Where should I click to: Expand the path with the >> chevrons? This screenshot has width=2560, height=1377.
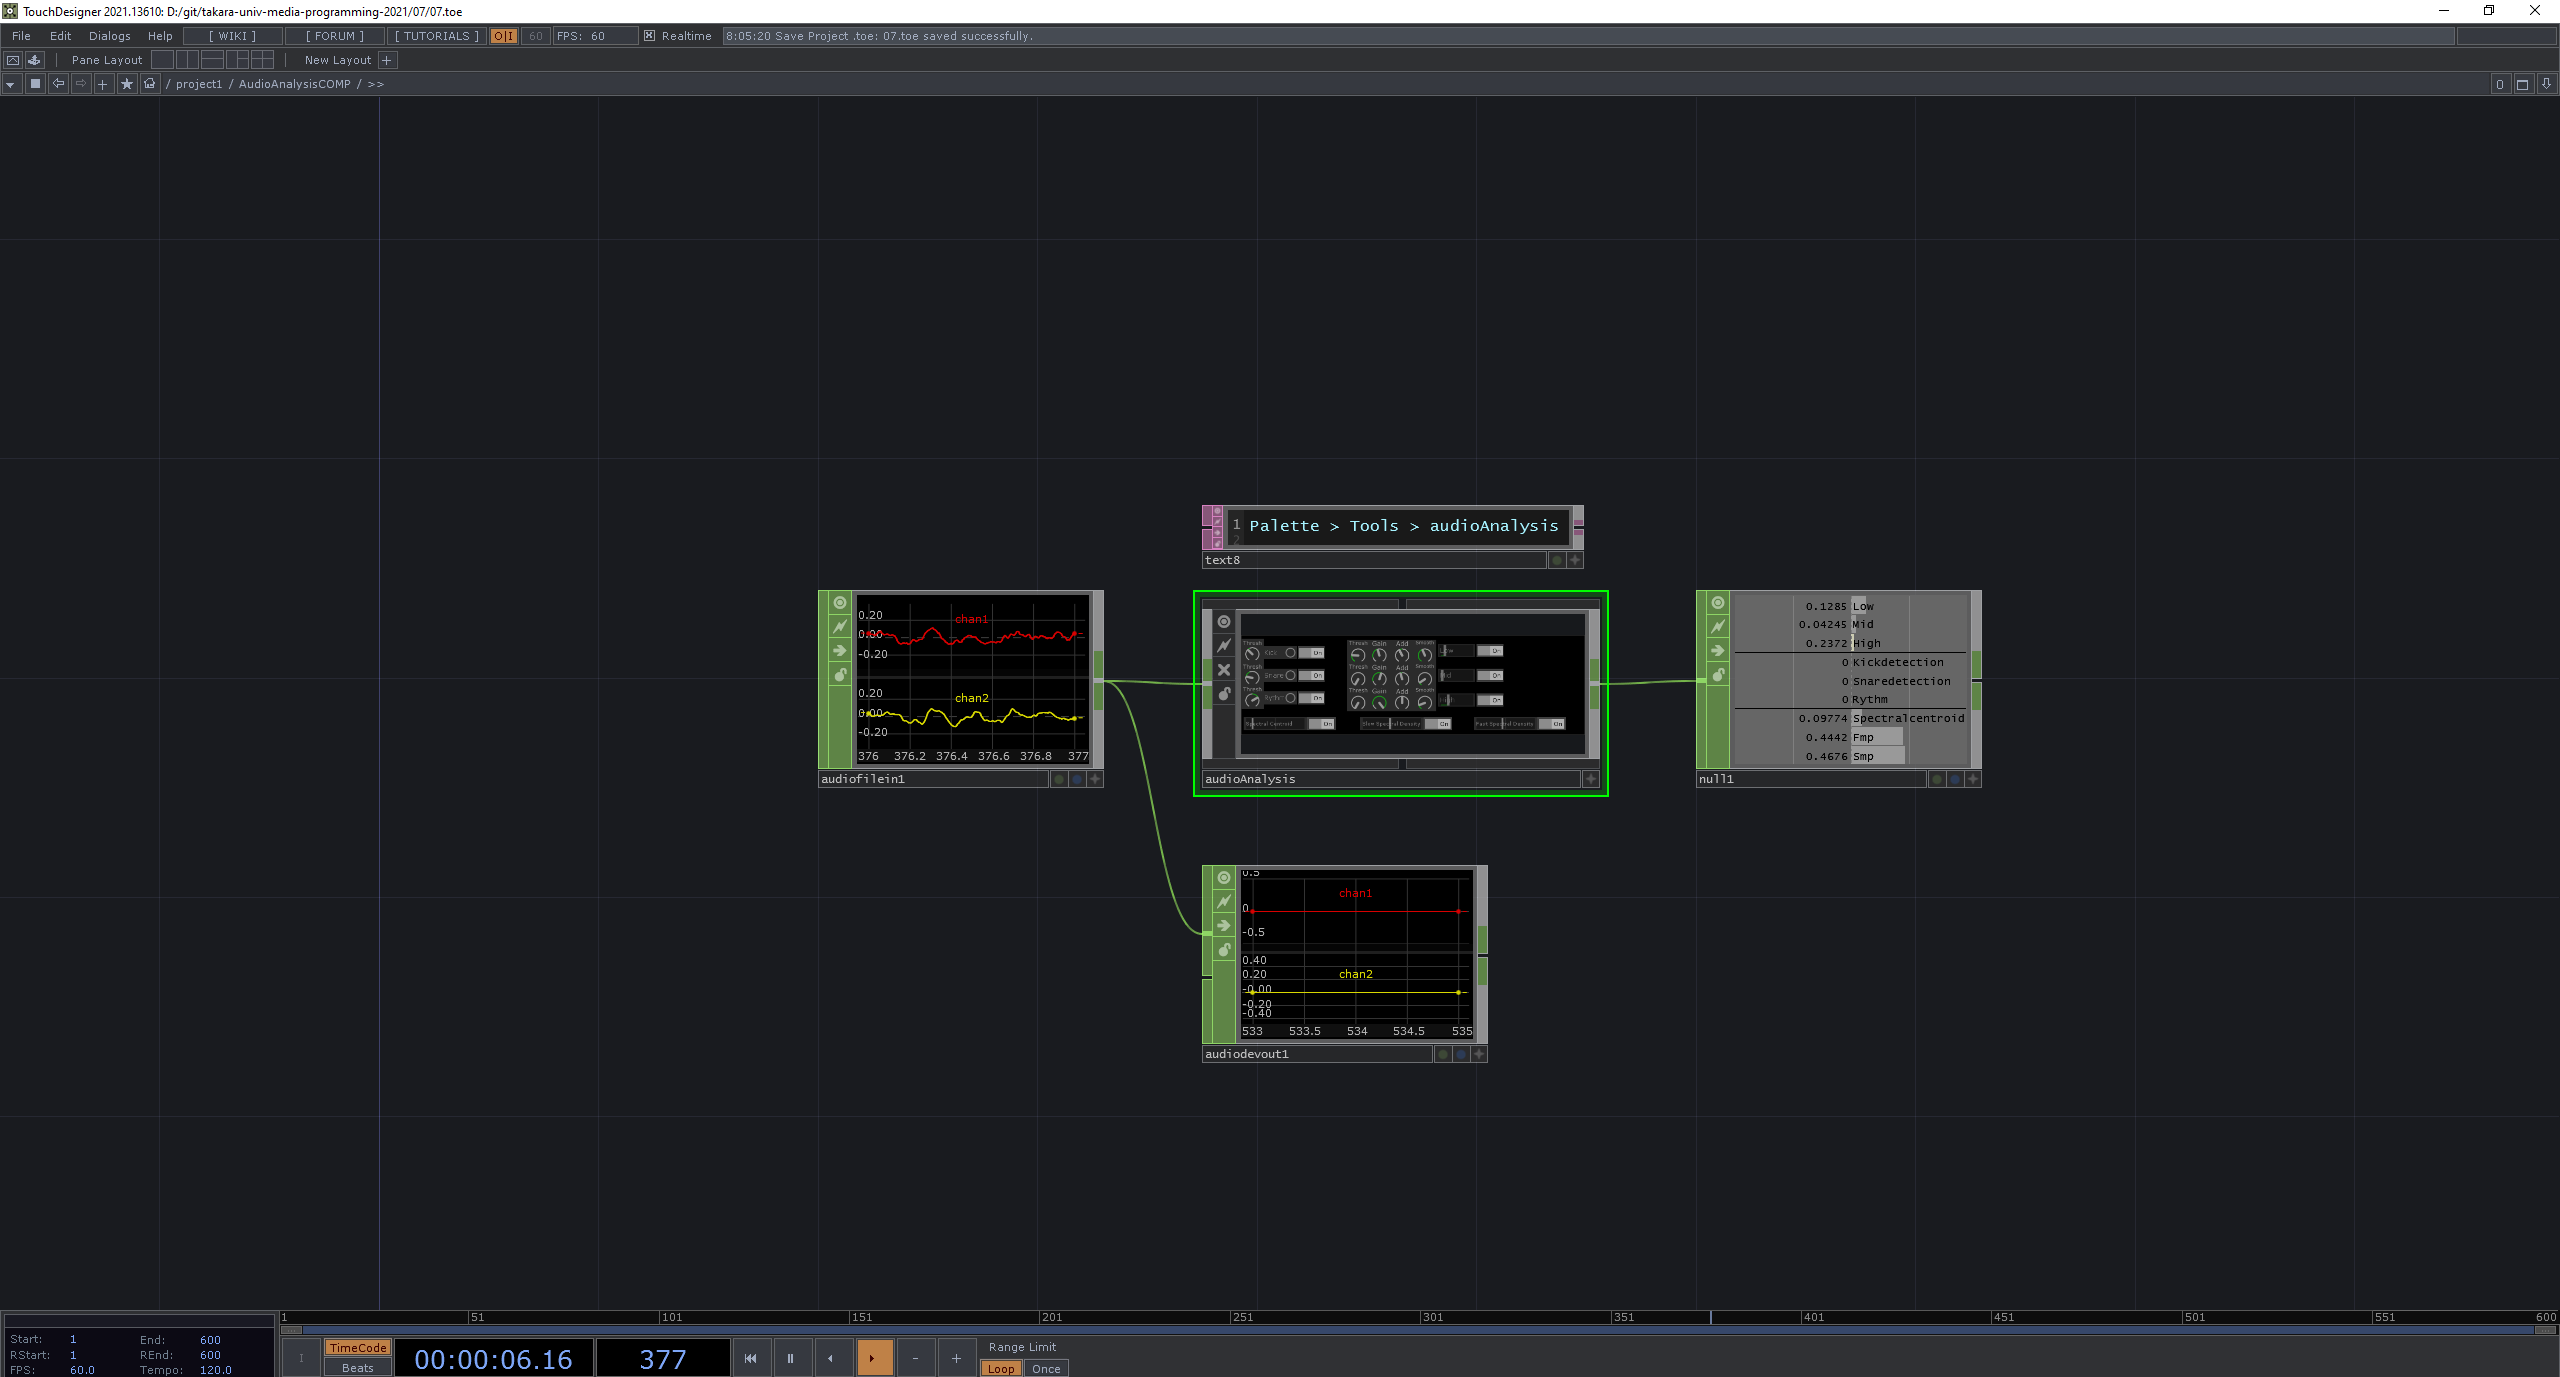tap(376, 84)
